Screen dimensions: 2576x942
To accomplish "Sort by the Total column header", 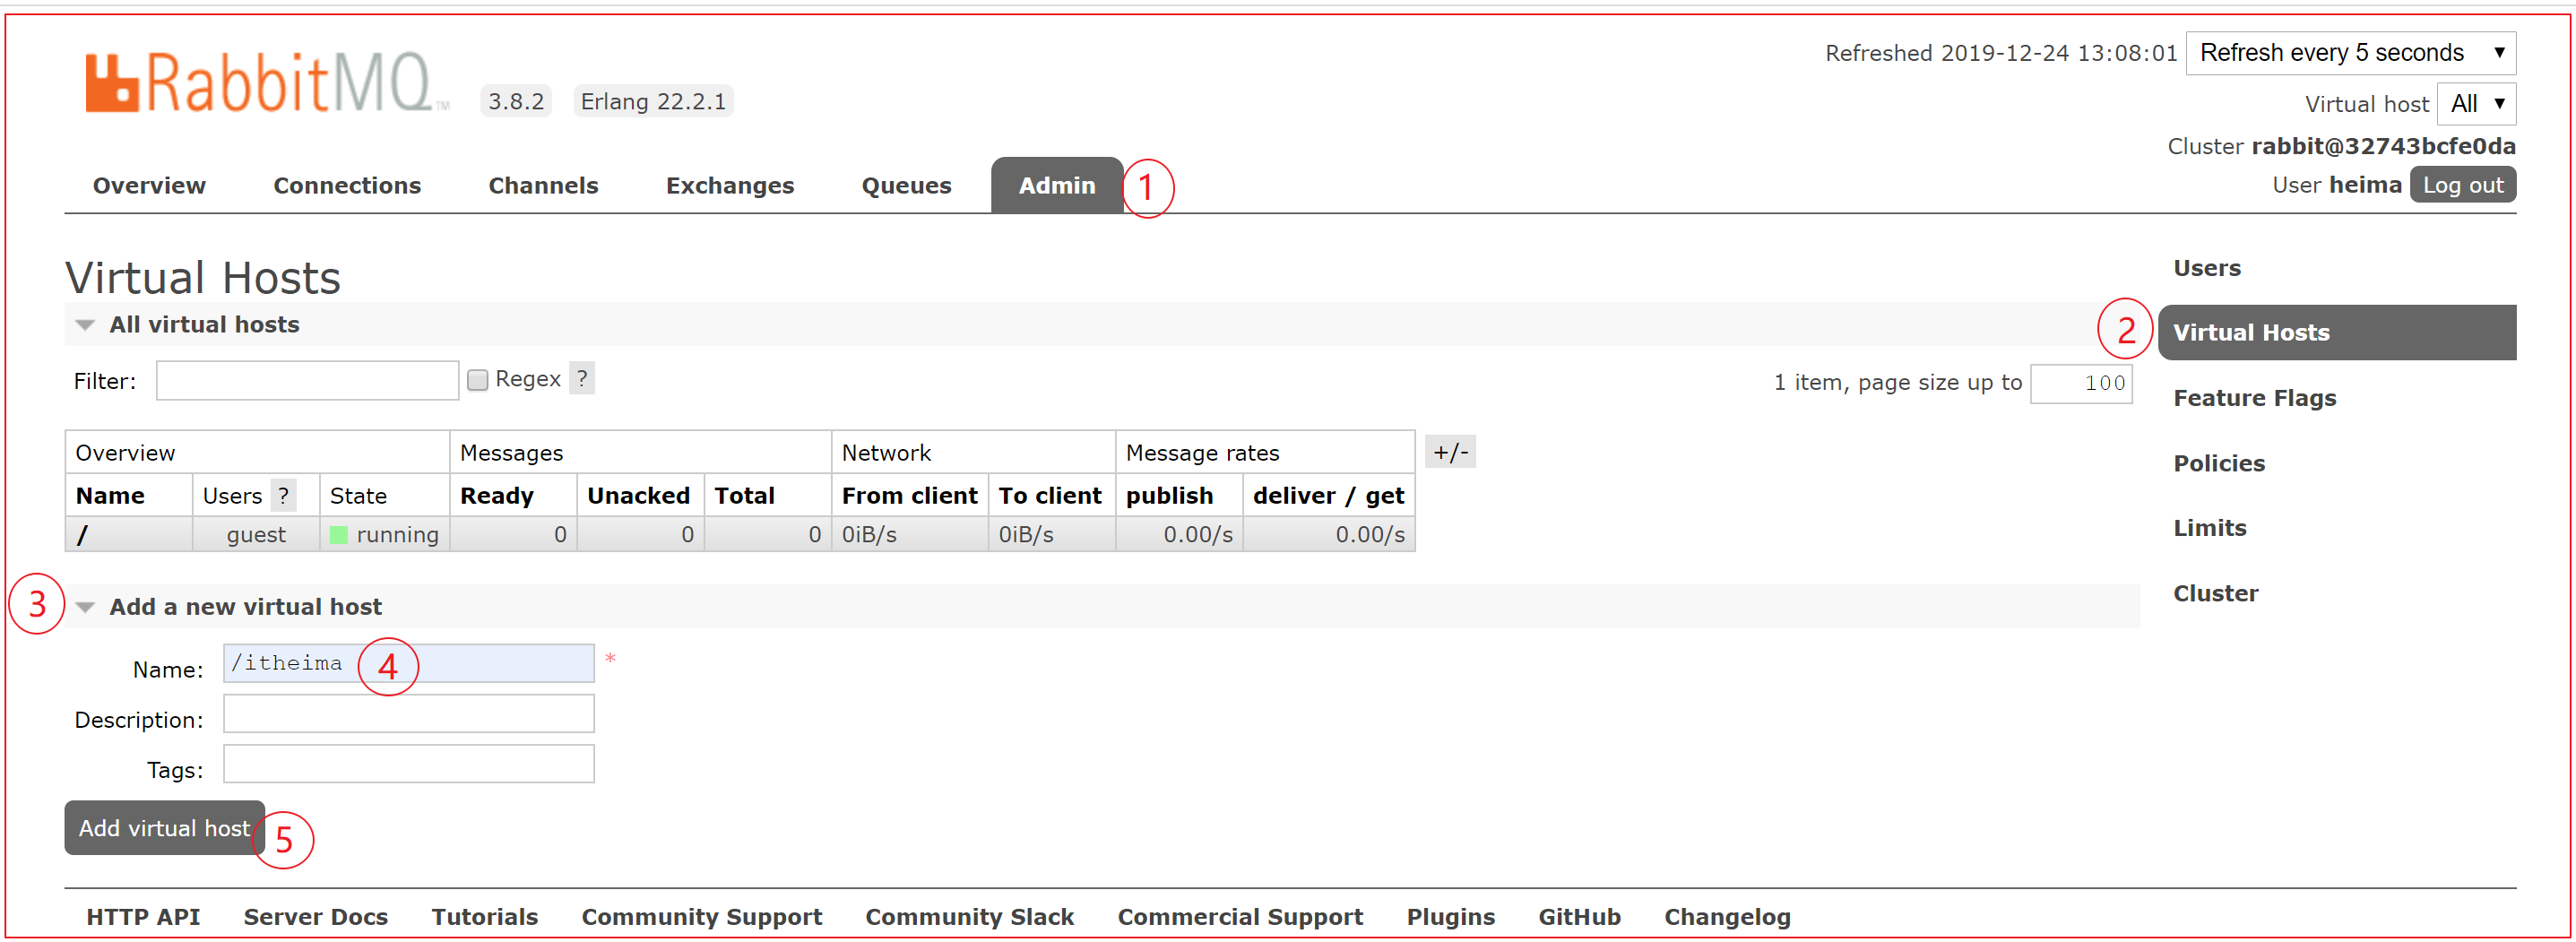I will click(744, 495).
